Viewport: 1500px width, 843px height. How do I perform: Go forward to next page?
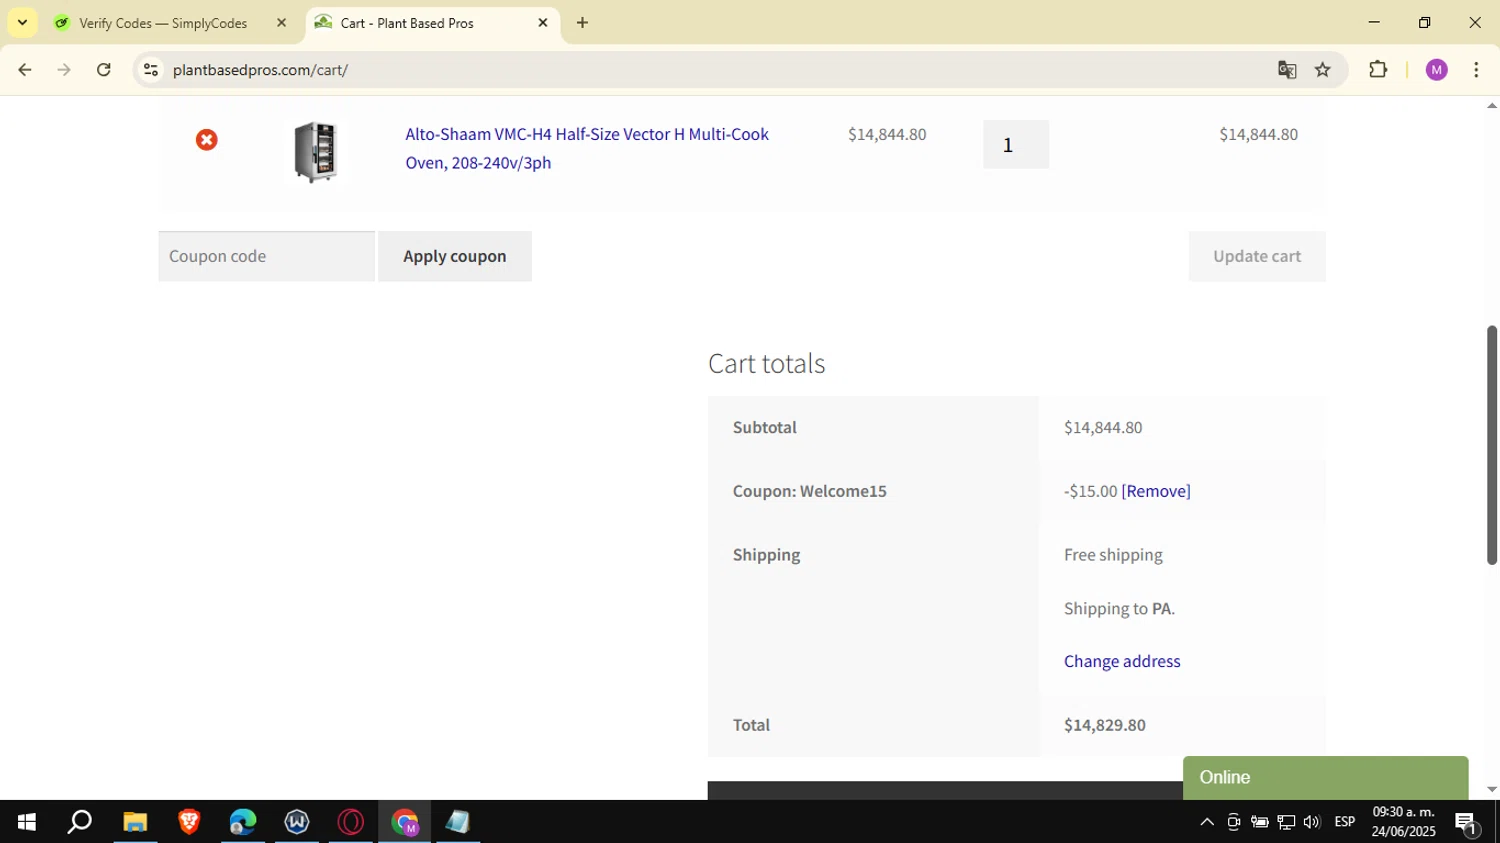(x=64, y=70)
